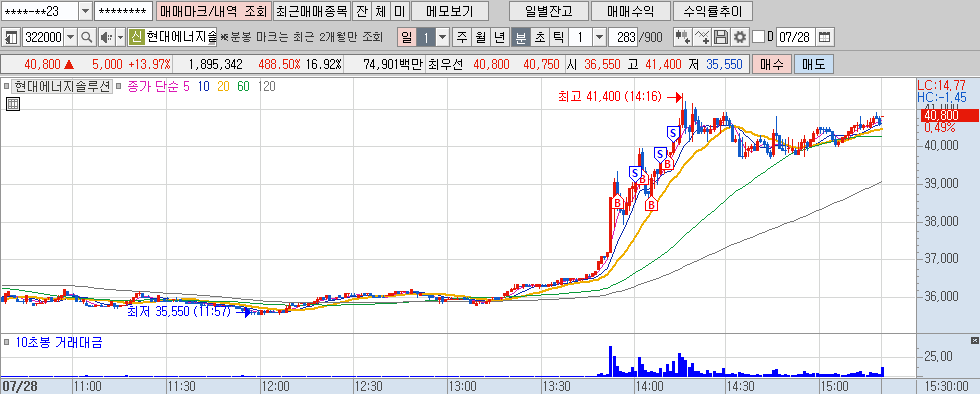The height and width of the screenshot is (394, 980).
Task: Click the add candlestick chart icon
Action: (682, 38)
